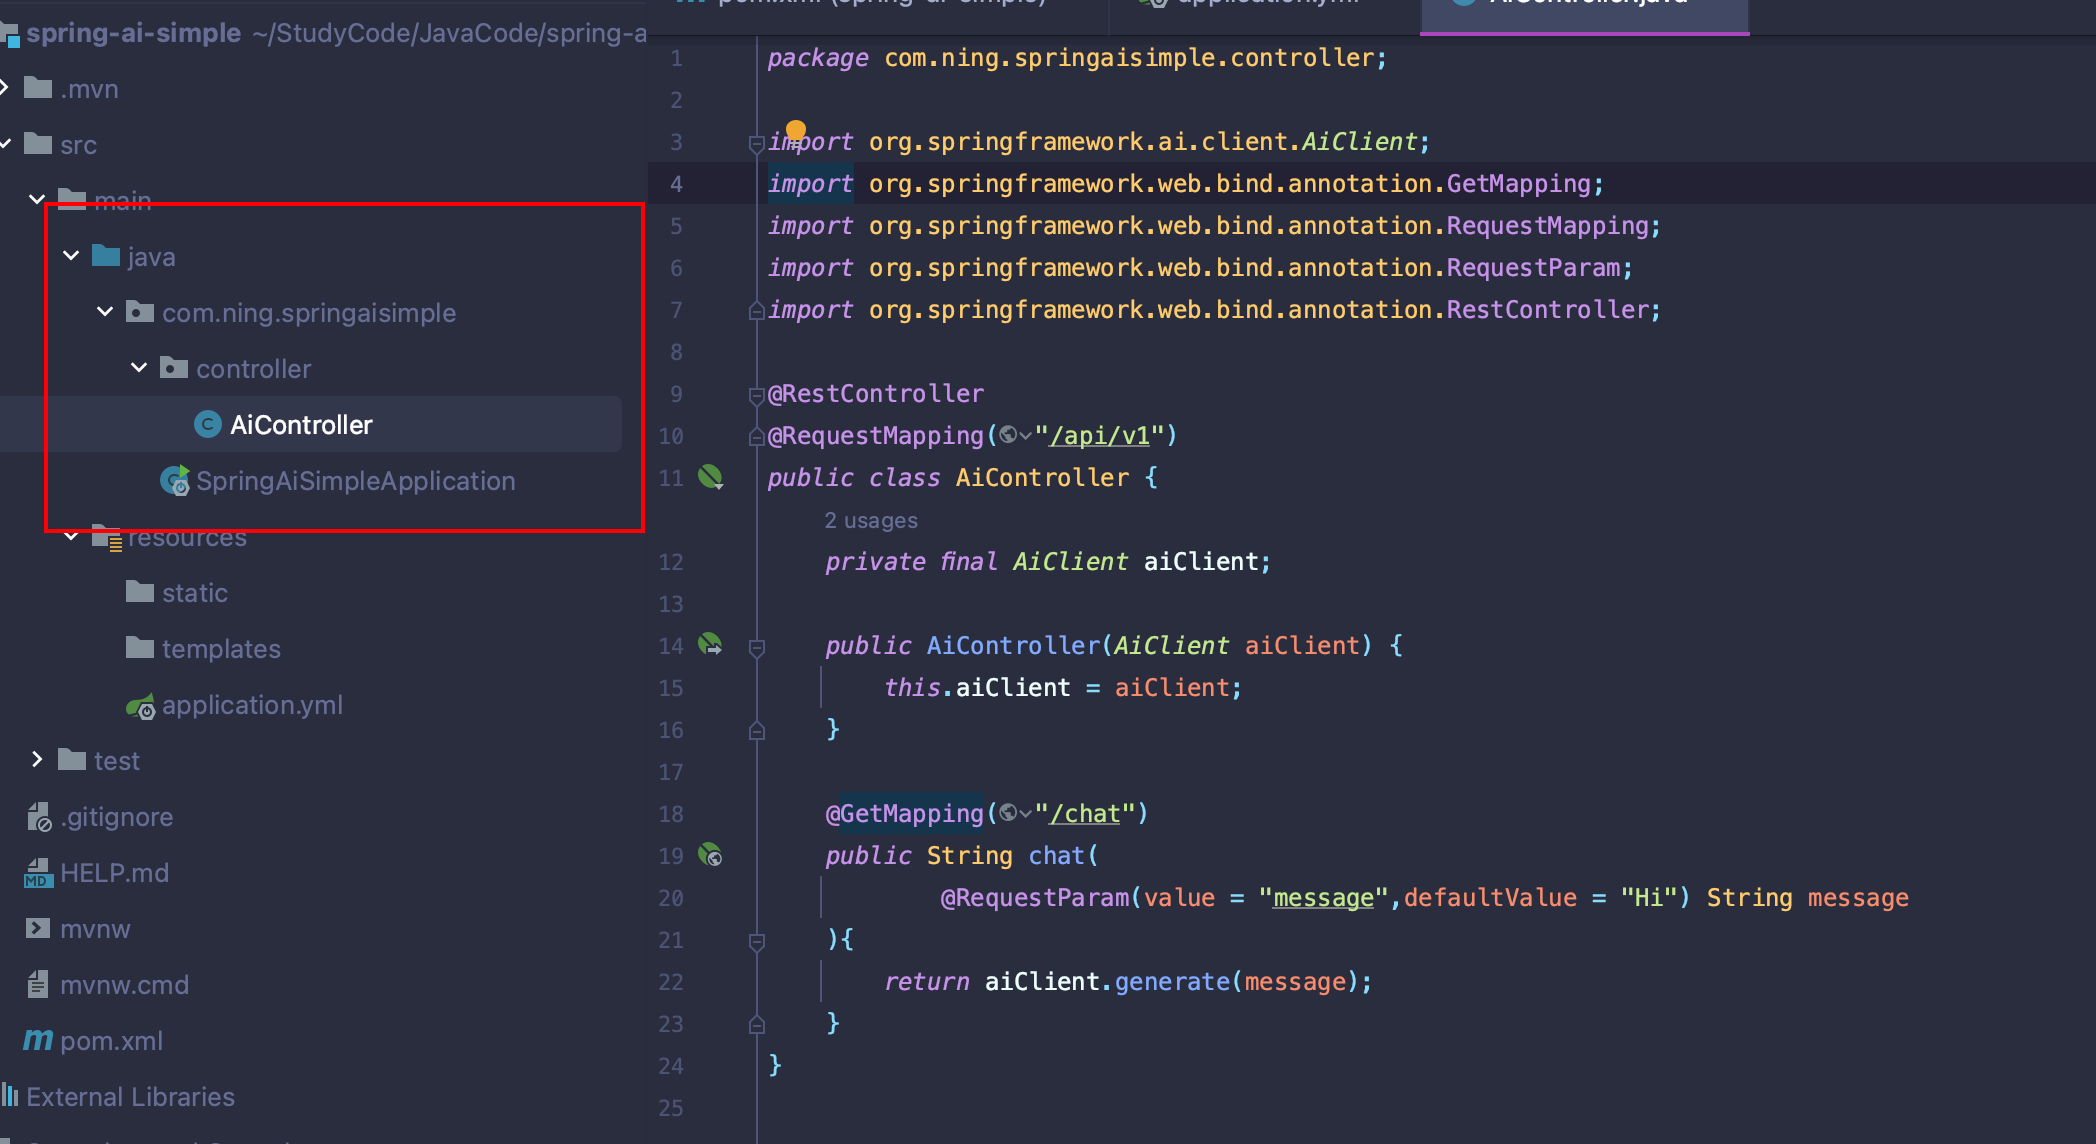Toggle the fold marker at the @RestController line
This screenshot has height=1144, width=2096.
(756, 395)
